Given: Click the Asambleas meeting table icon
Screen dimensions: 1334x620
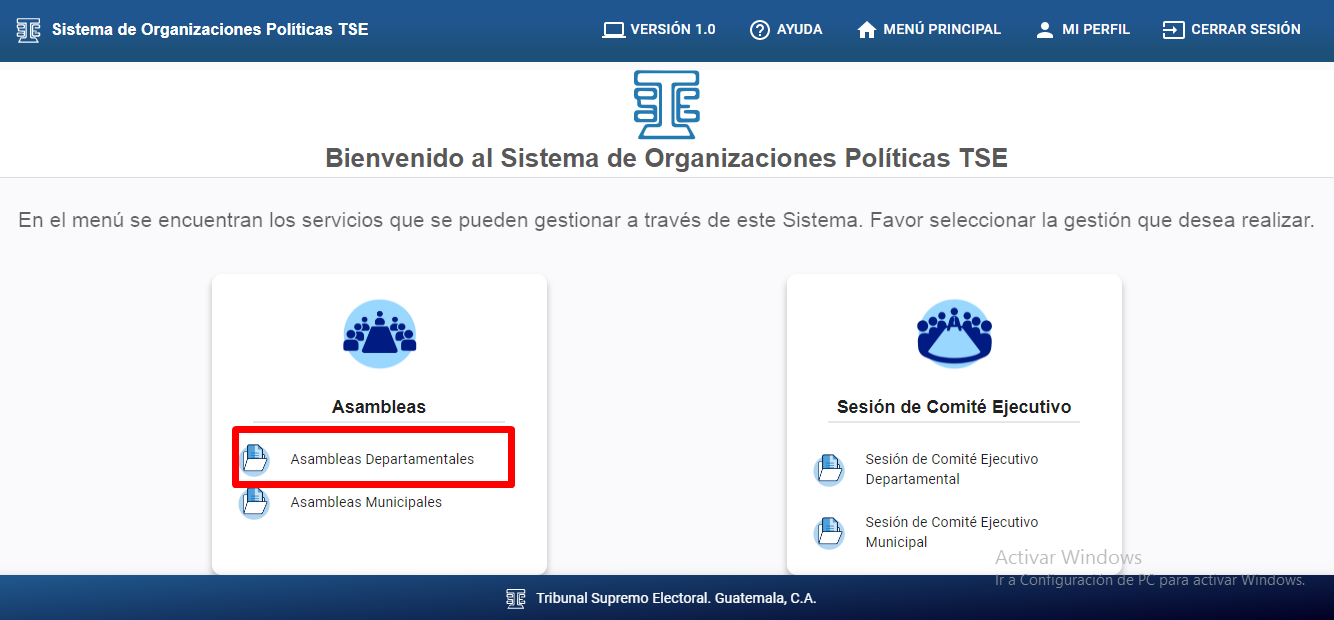Looking at the screenshot, I should coord(379,334).
